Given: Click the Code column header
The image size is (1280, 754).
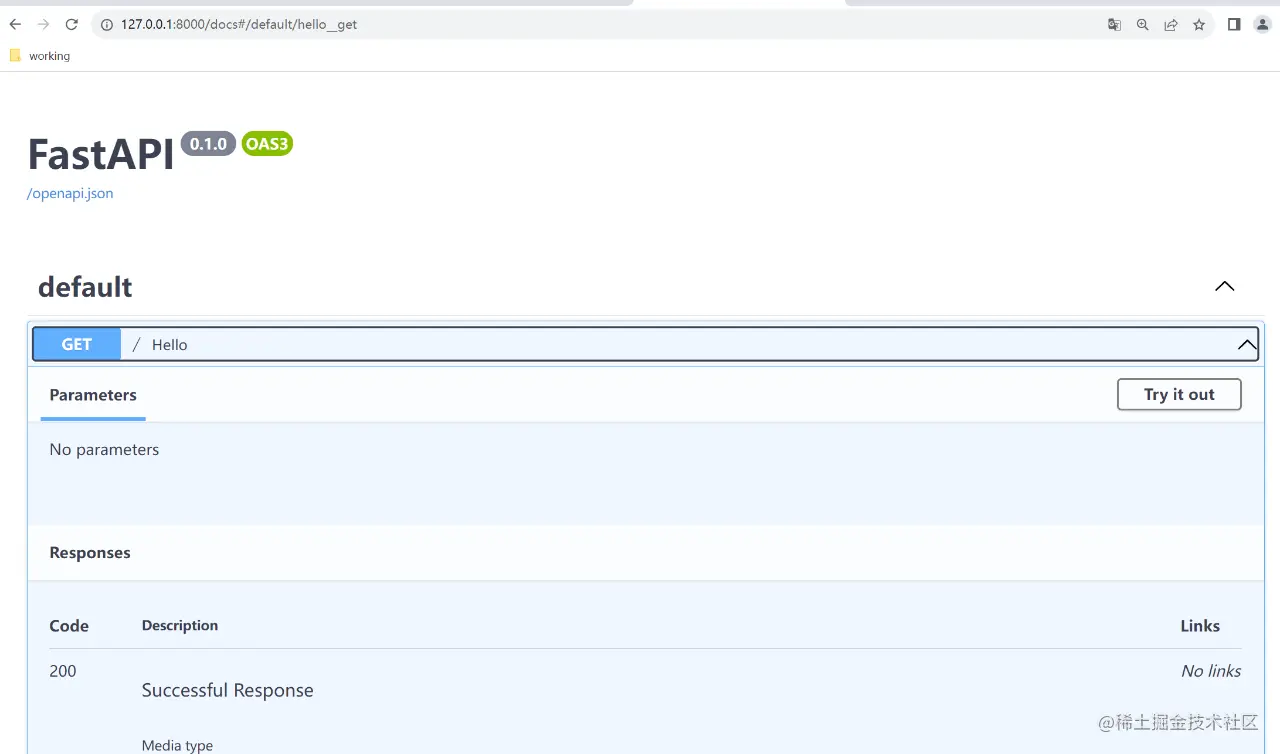Looking at the screenshot, I should click(x=69, y=626).
